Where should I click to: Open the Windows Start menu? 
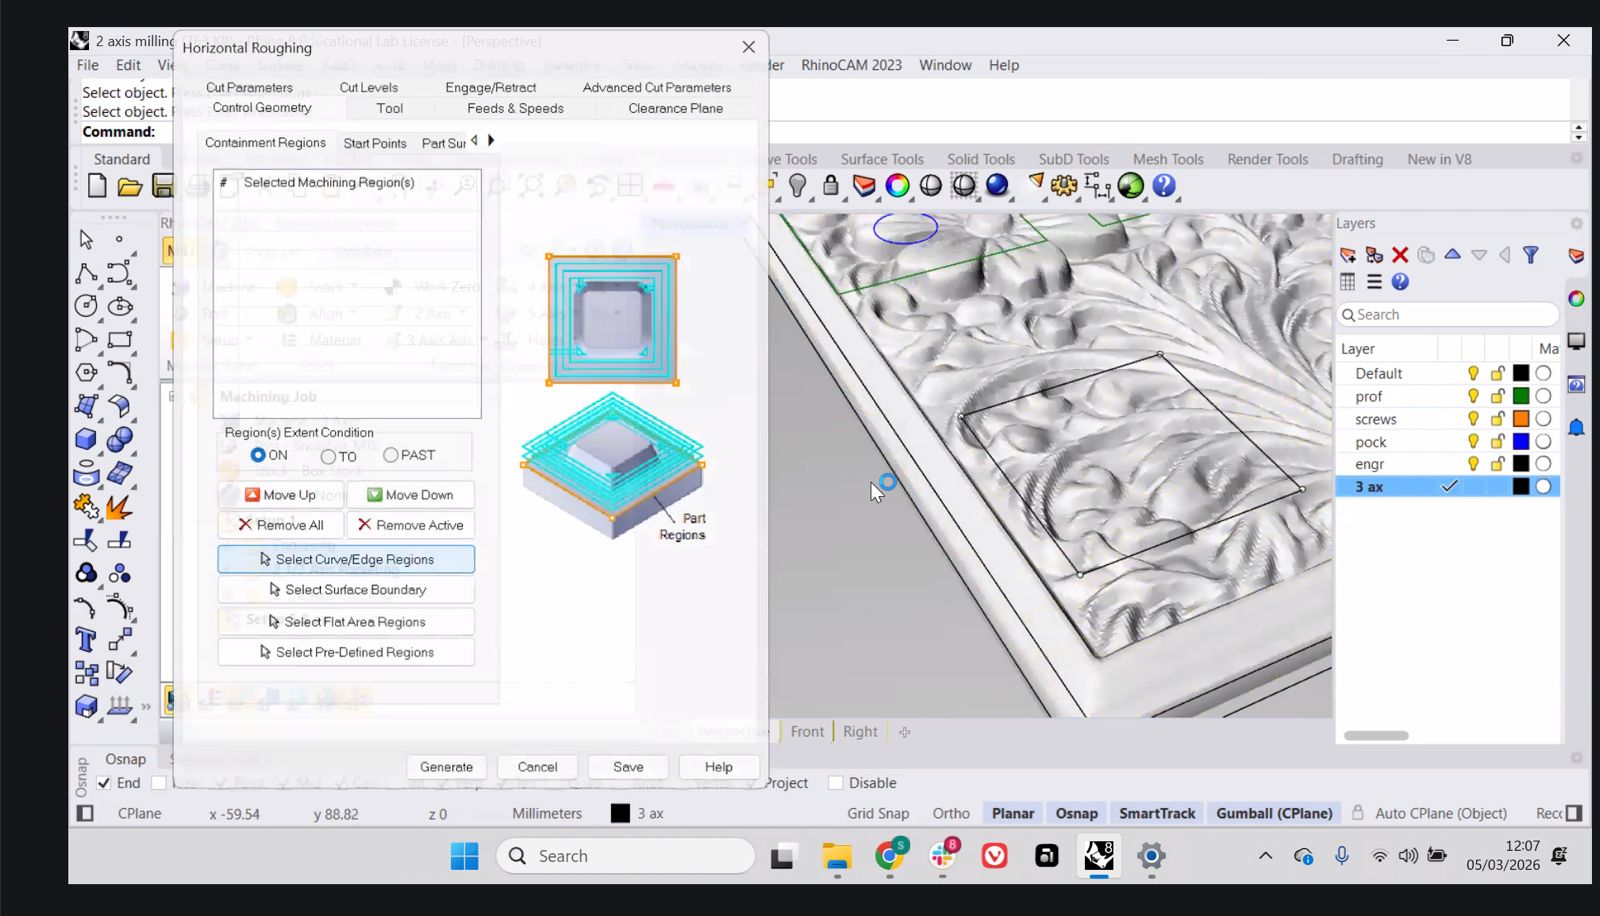coord(464,856)
